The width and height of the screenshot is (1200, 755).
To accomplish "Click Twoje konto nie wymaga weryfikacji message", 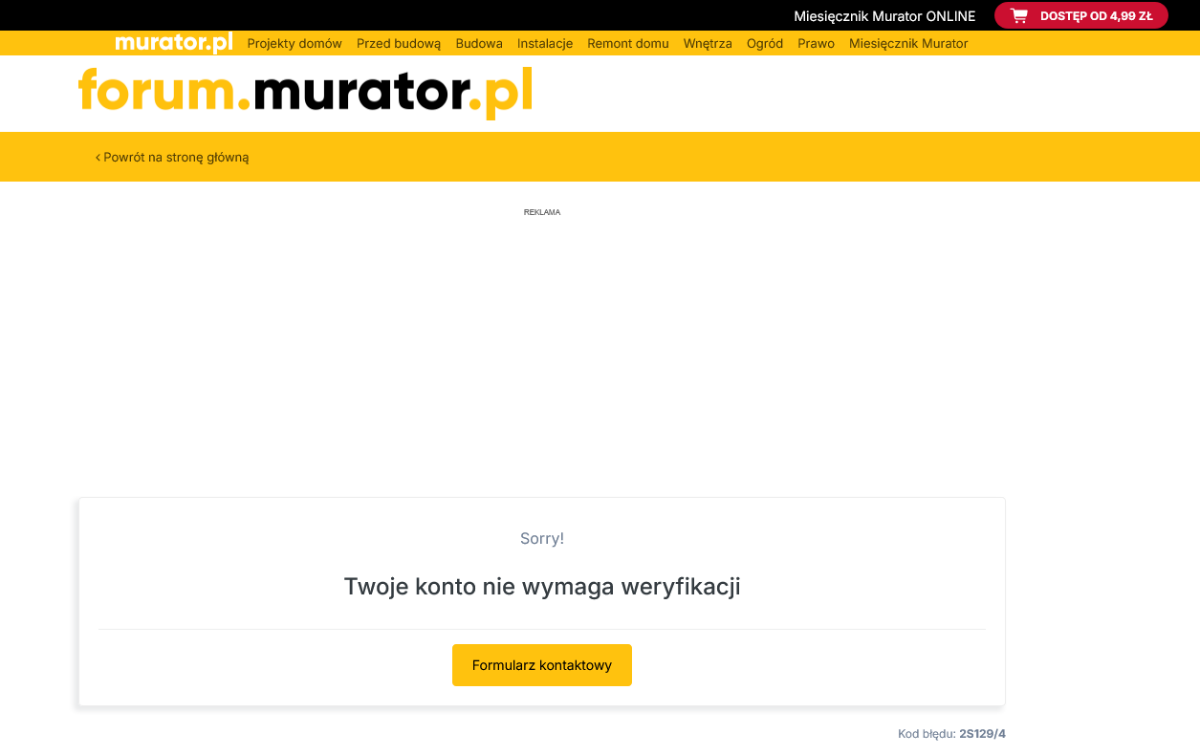I will [x=542, y=586].
